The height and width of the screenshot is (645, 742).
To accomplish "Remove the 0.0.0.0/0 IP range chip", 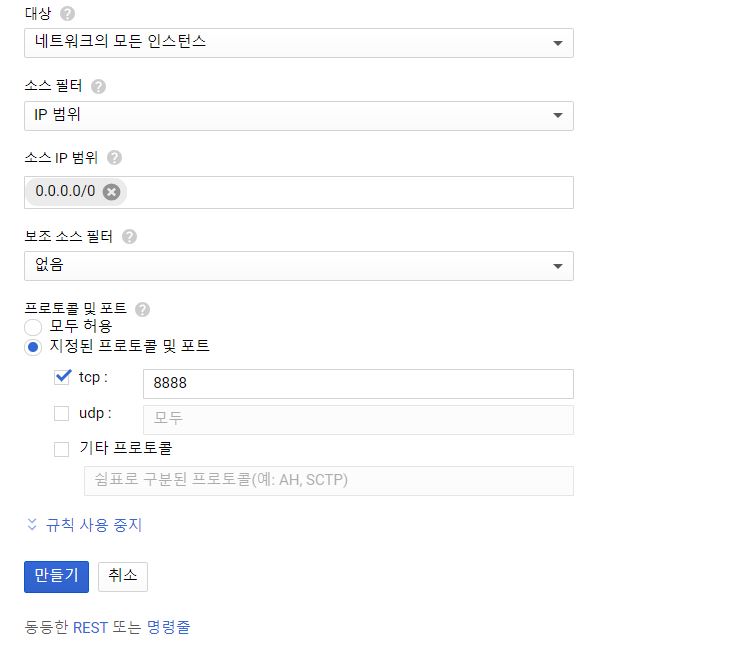I will (111, 192).
